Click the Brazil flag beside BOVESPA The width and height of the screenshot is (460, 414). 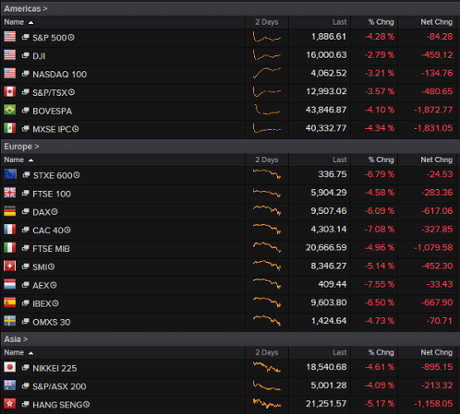pyautogui.click(x=10, y=110)
